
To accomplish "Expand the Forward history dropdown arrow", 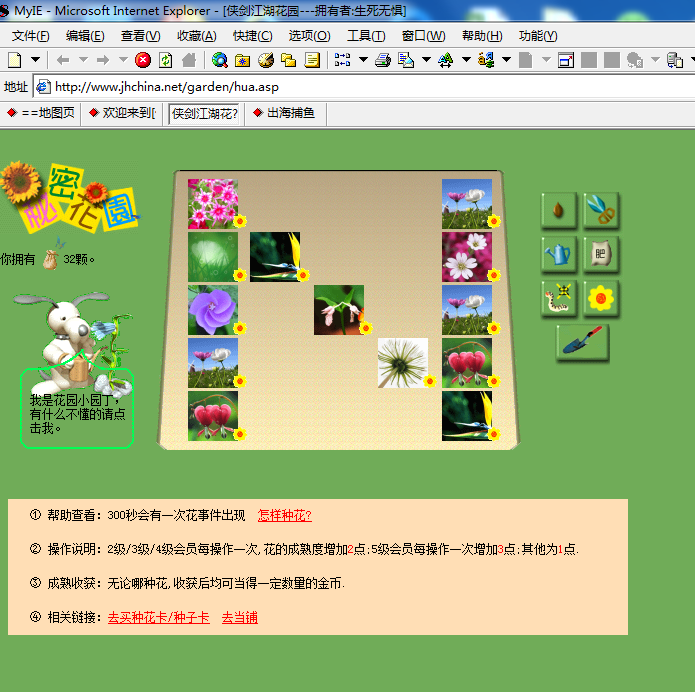I will pyautogui.click(x=123, y=59).
